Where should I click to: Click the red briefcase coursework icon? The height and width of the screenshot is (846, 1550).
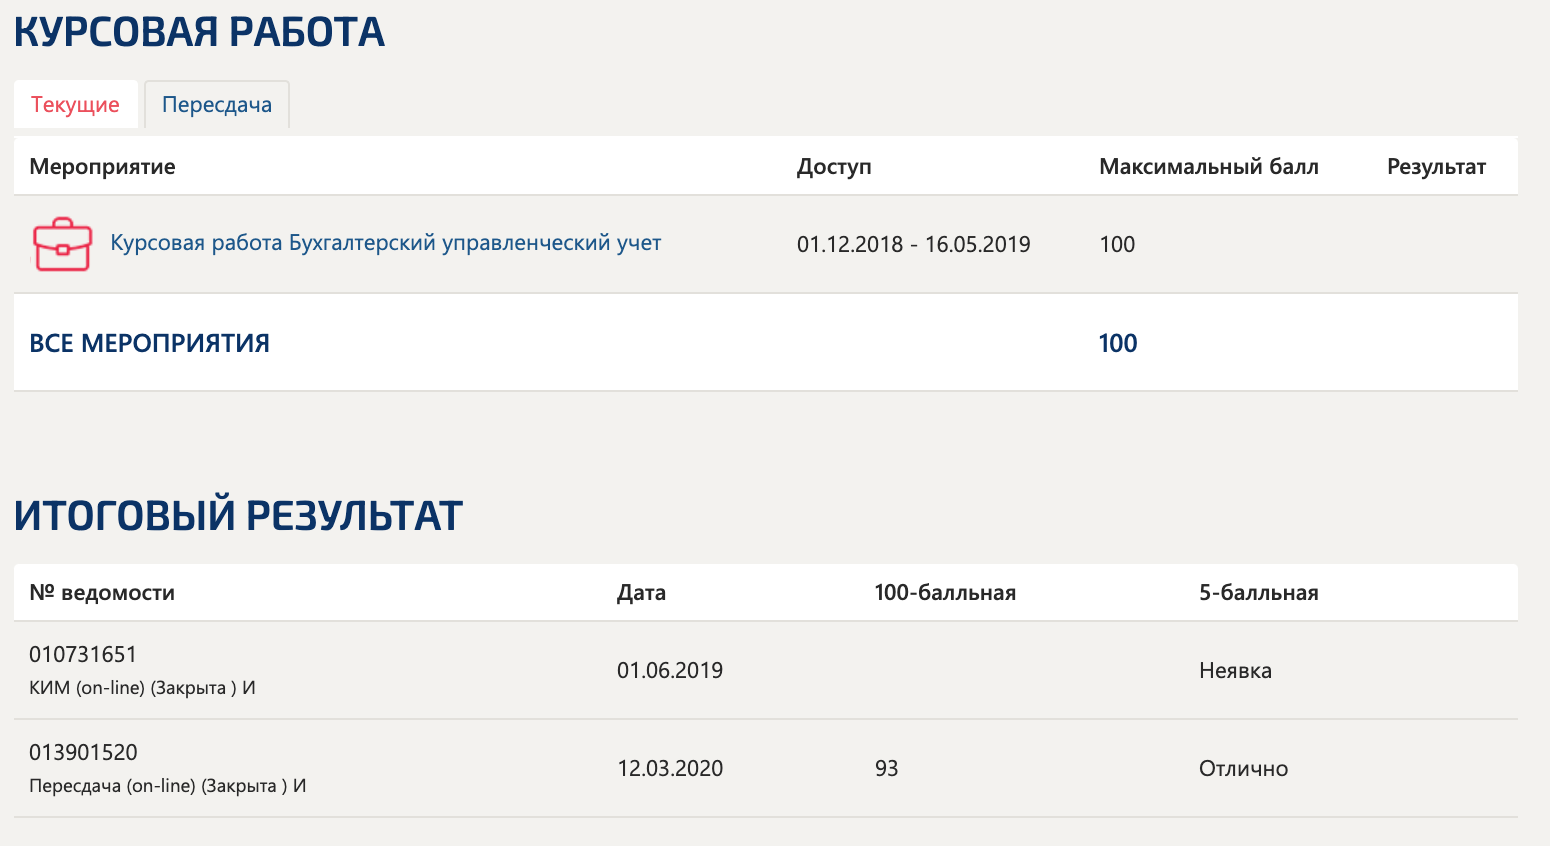(62, 244)
